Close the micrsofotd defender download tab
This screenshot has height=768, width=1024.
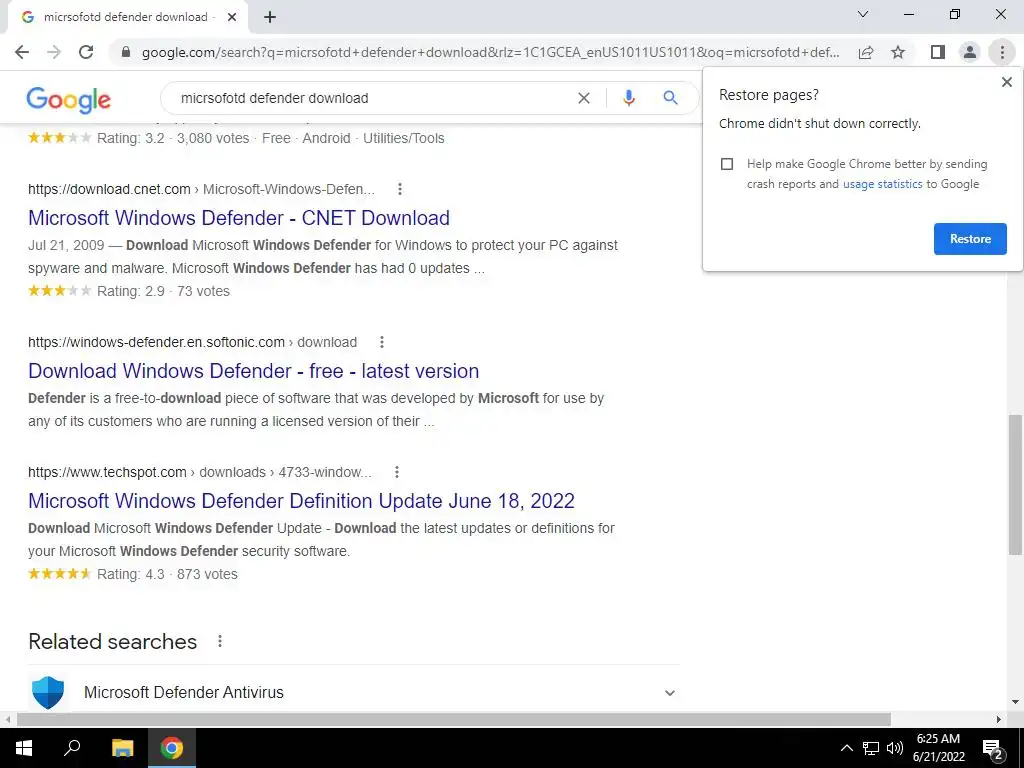pyautogui.click(x=232, y=17)
